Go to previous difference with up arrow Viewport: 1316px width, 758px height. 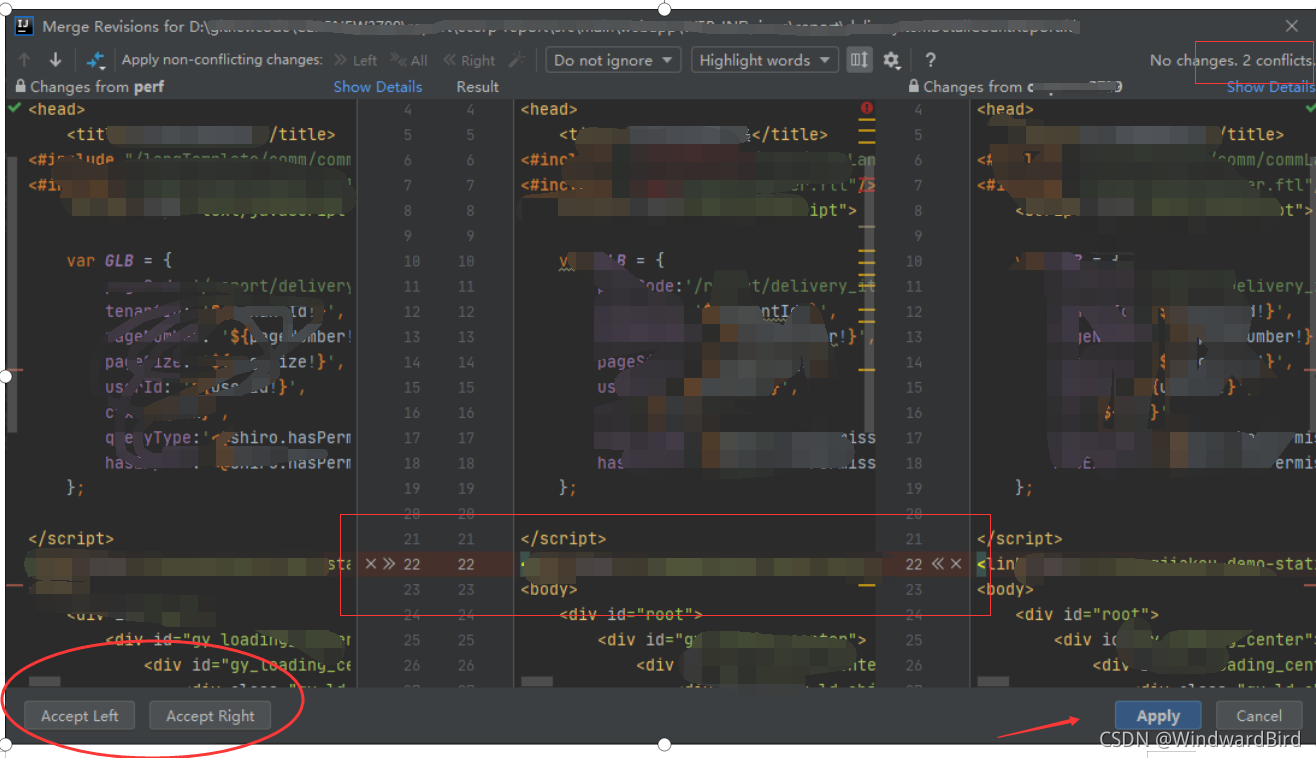(x=25, y=60)
